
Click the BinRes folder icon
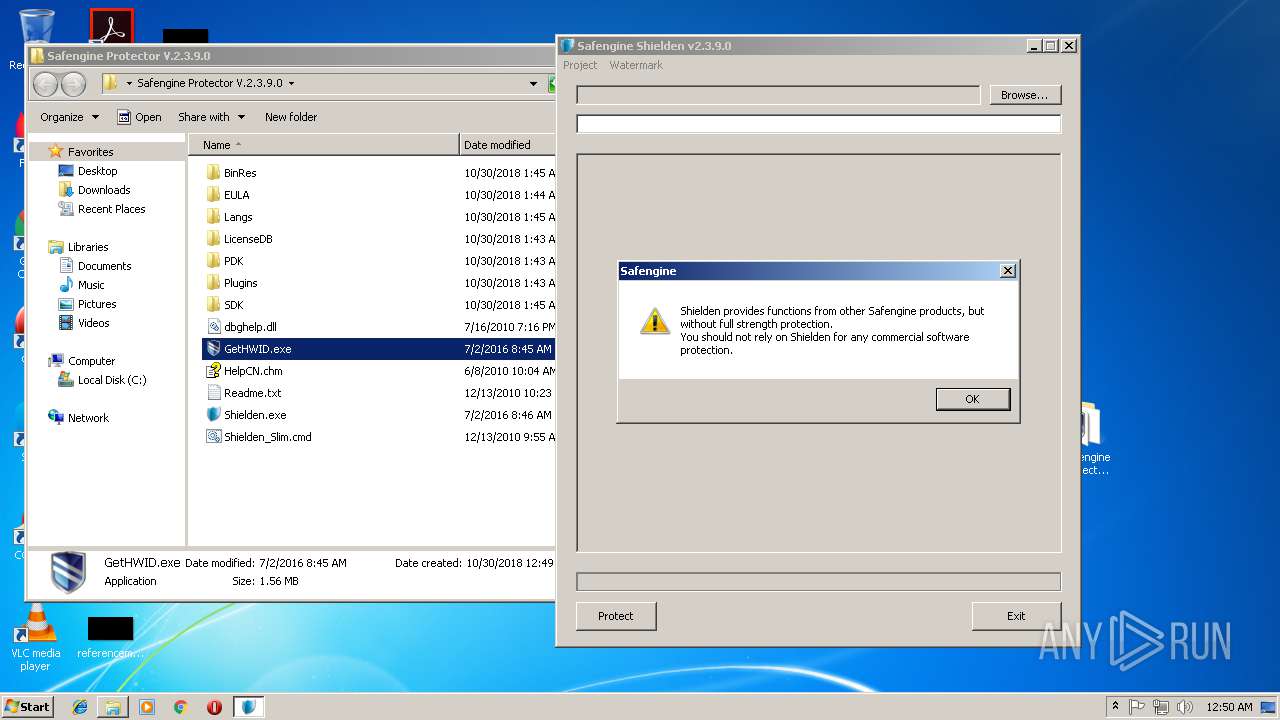(213, 173)
